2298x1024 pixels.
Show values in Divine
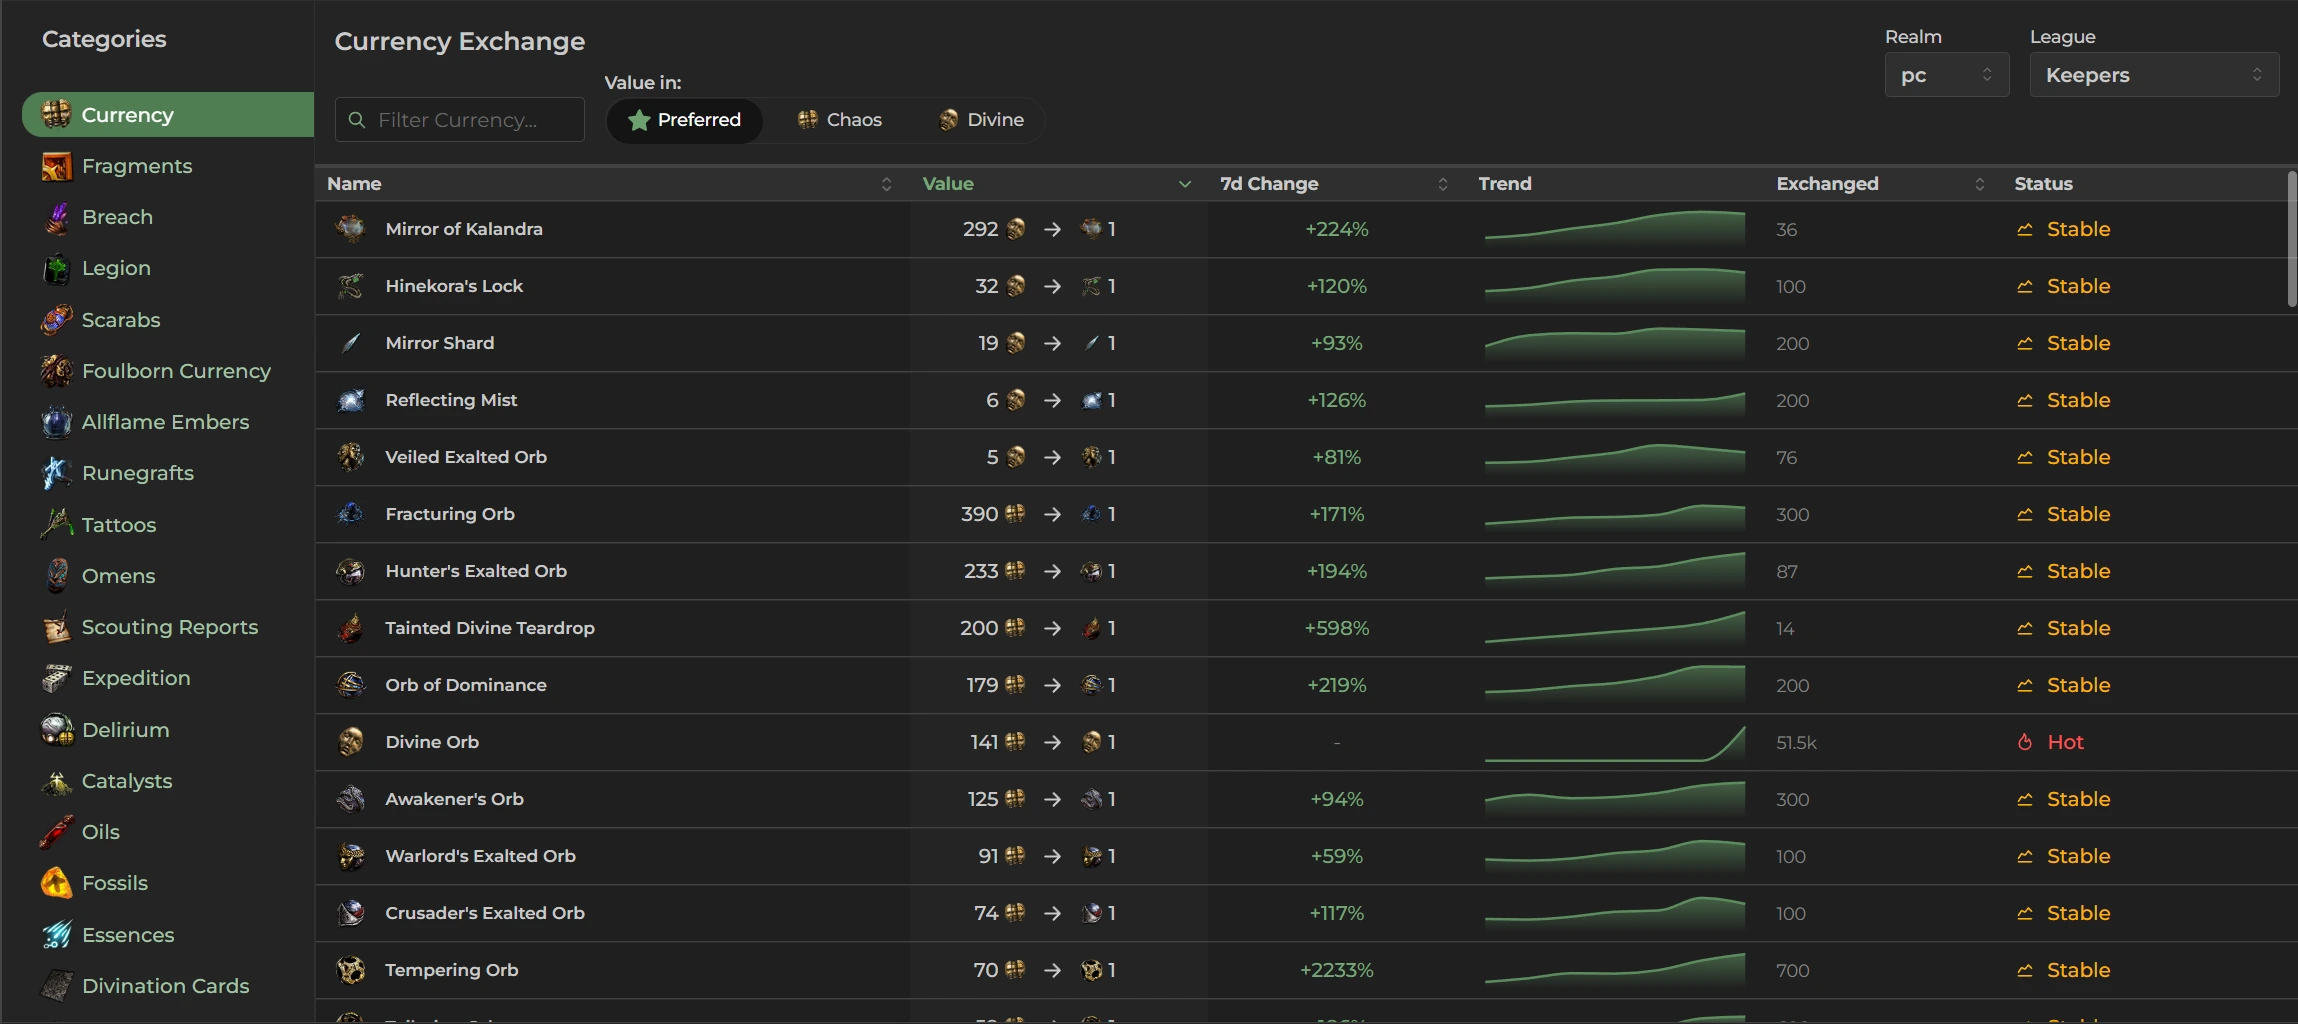[982, 120]
